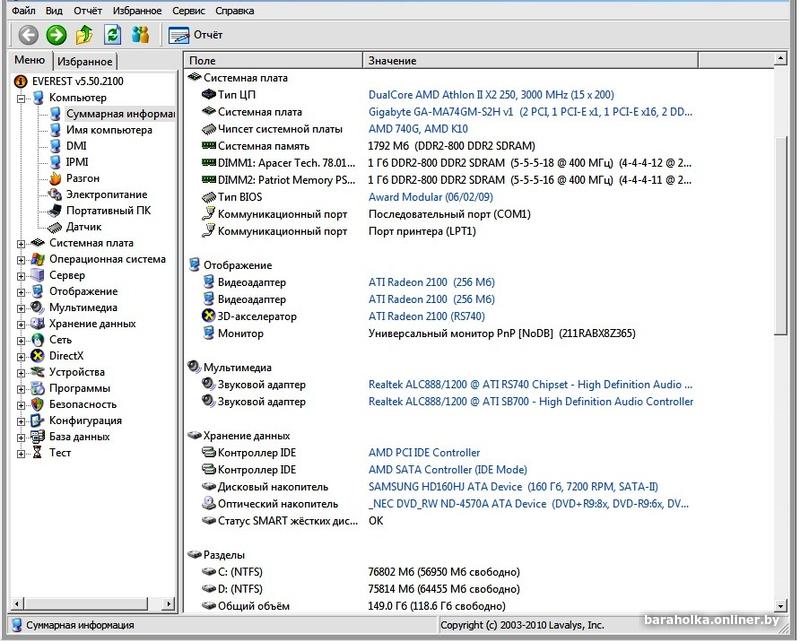Select Разгон flame item in tree

[x=82, y=178]
